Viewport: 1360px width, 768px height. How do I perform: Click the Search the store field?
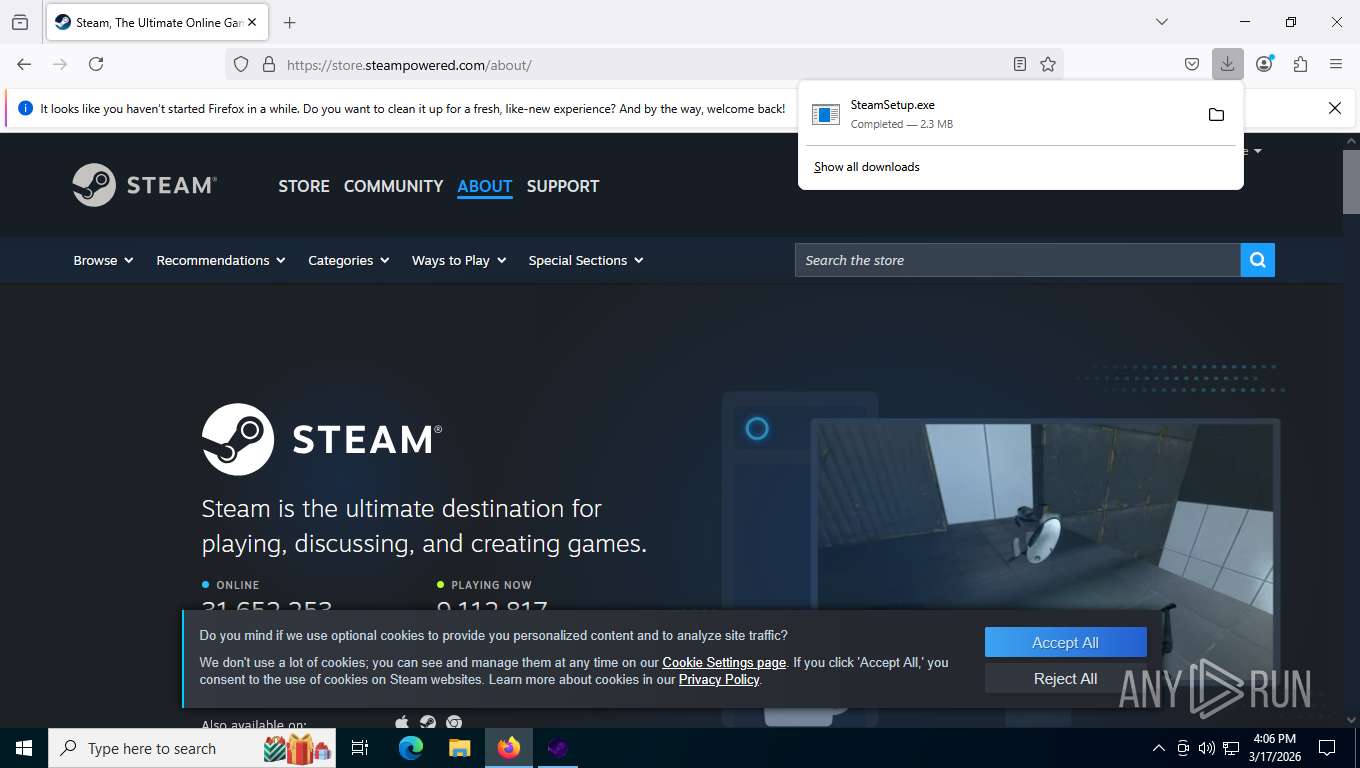tap(1018, 260)
